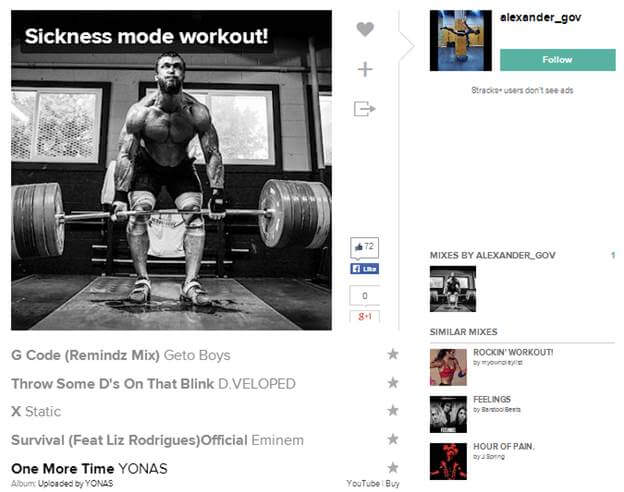This screenshot has height=492, width=624.
Task: Click the mix thumbnail under Mixes by alexander_gov
Action: point(453,289)
